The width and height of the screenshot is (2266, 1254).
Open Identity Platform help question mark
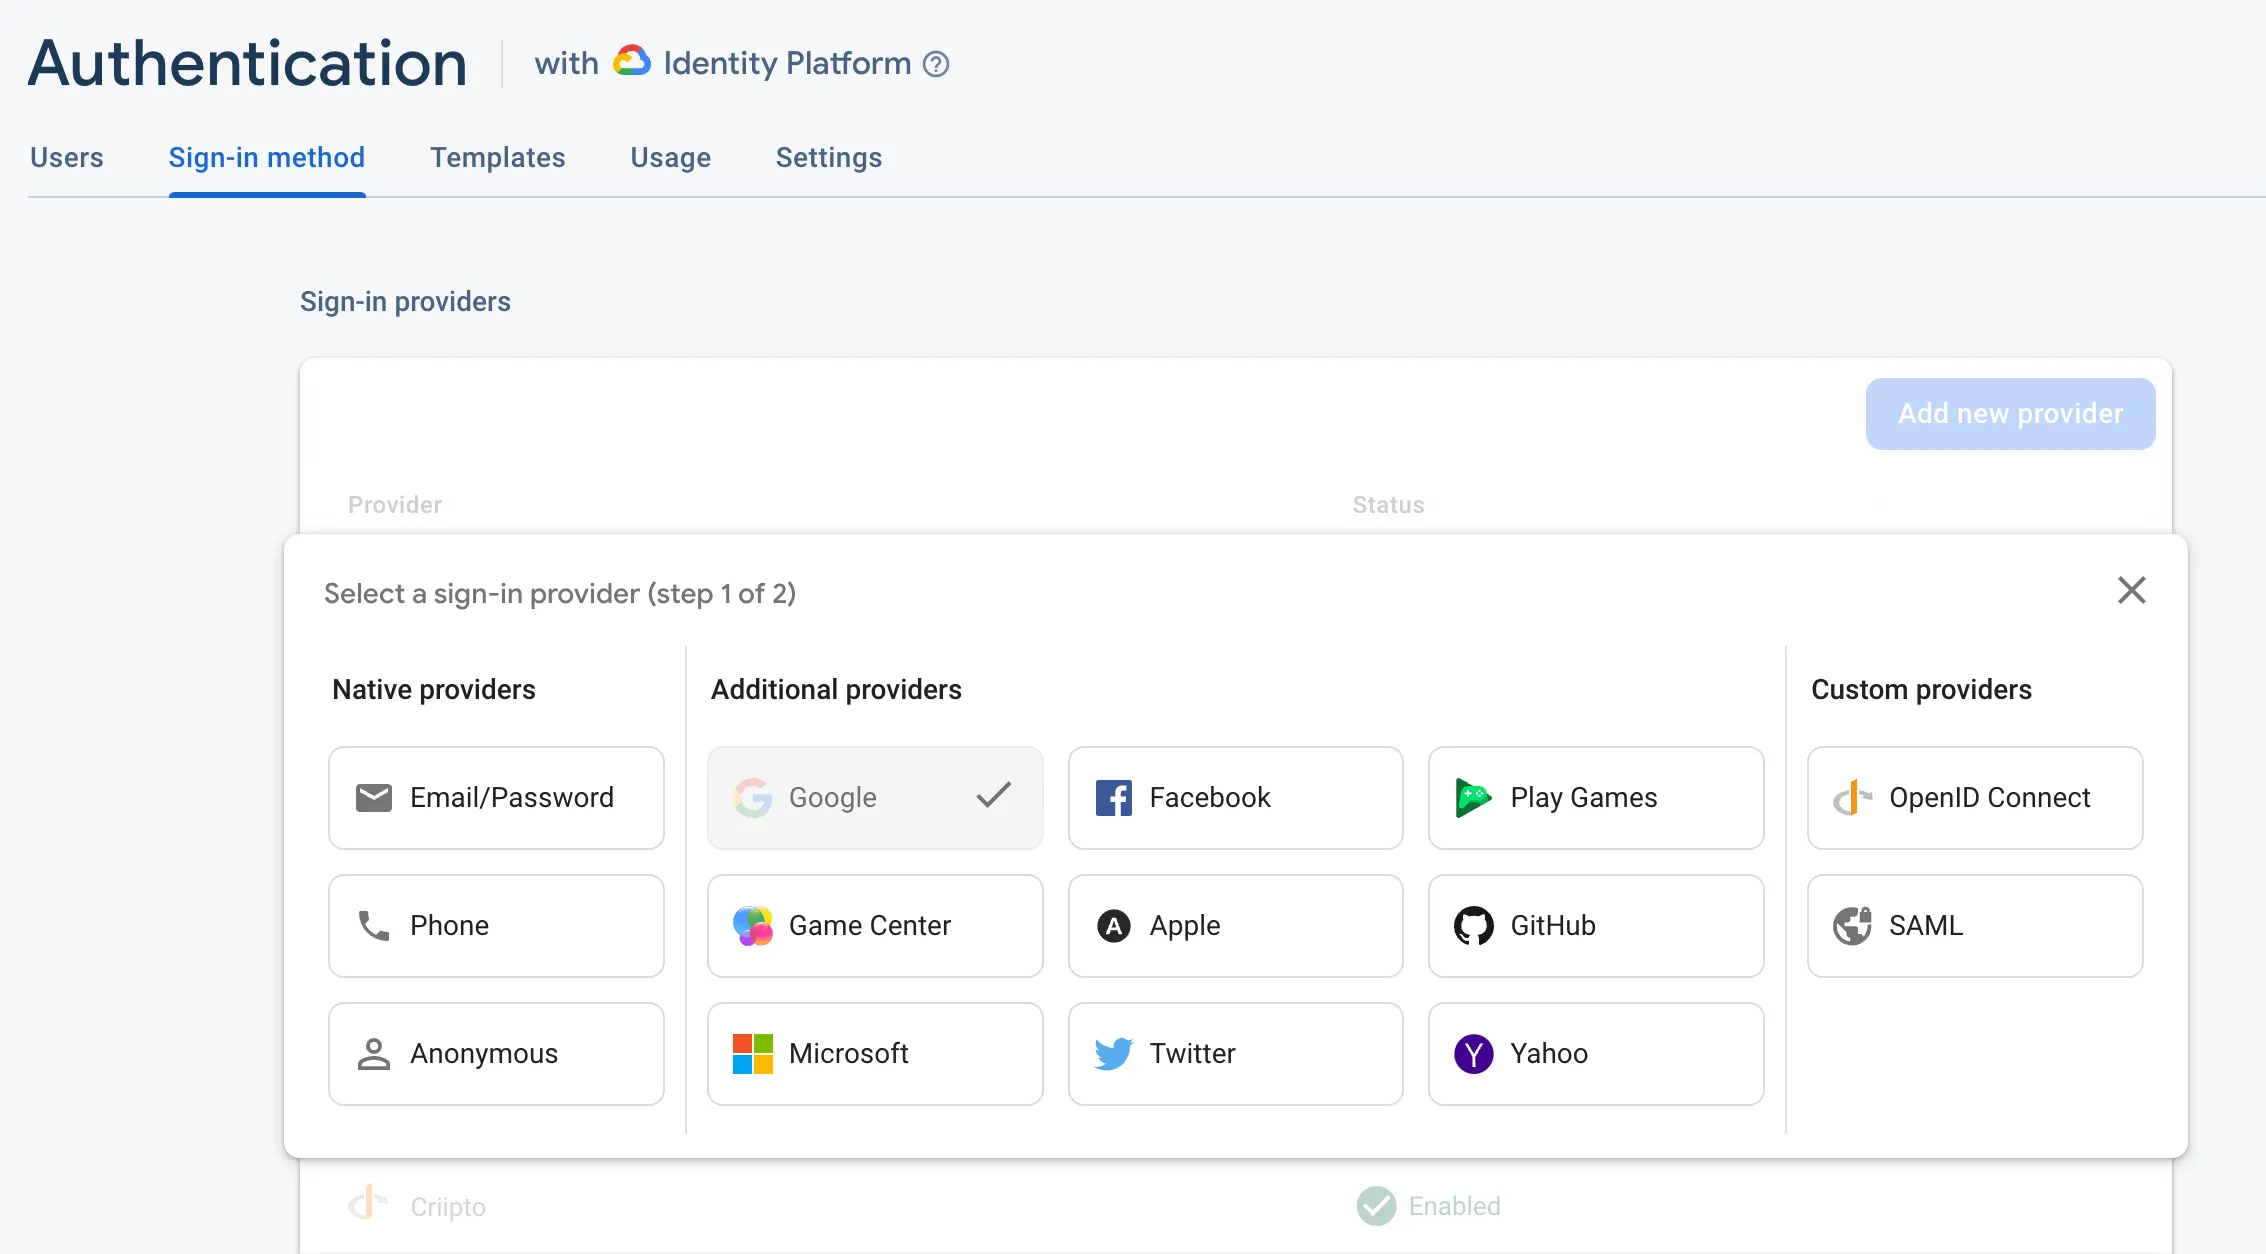tap(936, 64)
